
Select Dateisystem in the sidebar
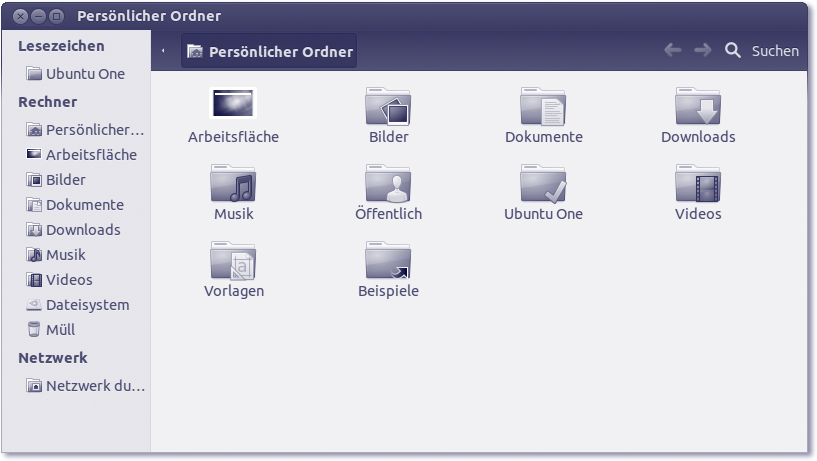tap(87, 305)
